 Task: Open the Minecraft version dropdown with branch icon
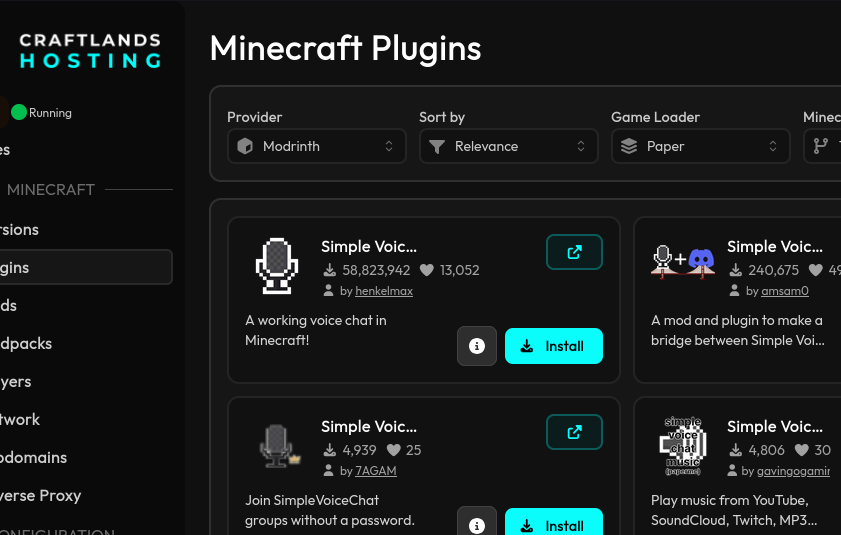[x=822, y=146]
